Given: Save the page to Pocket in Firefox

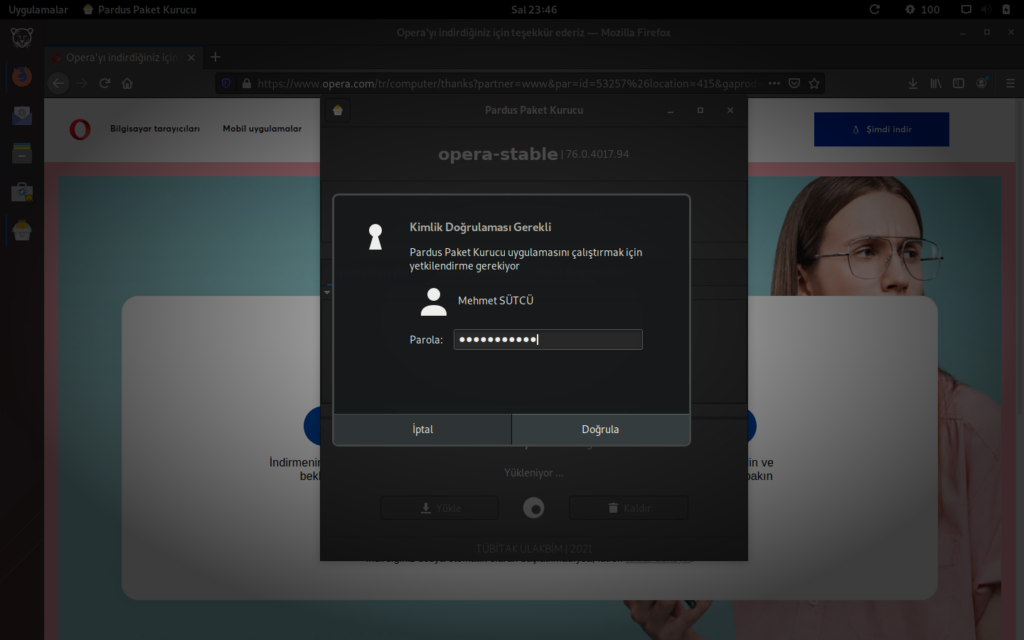Looking at the screenshot, I should [794, 84].
